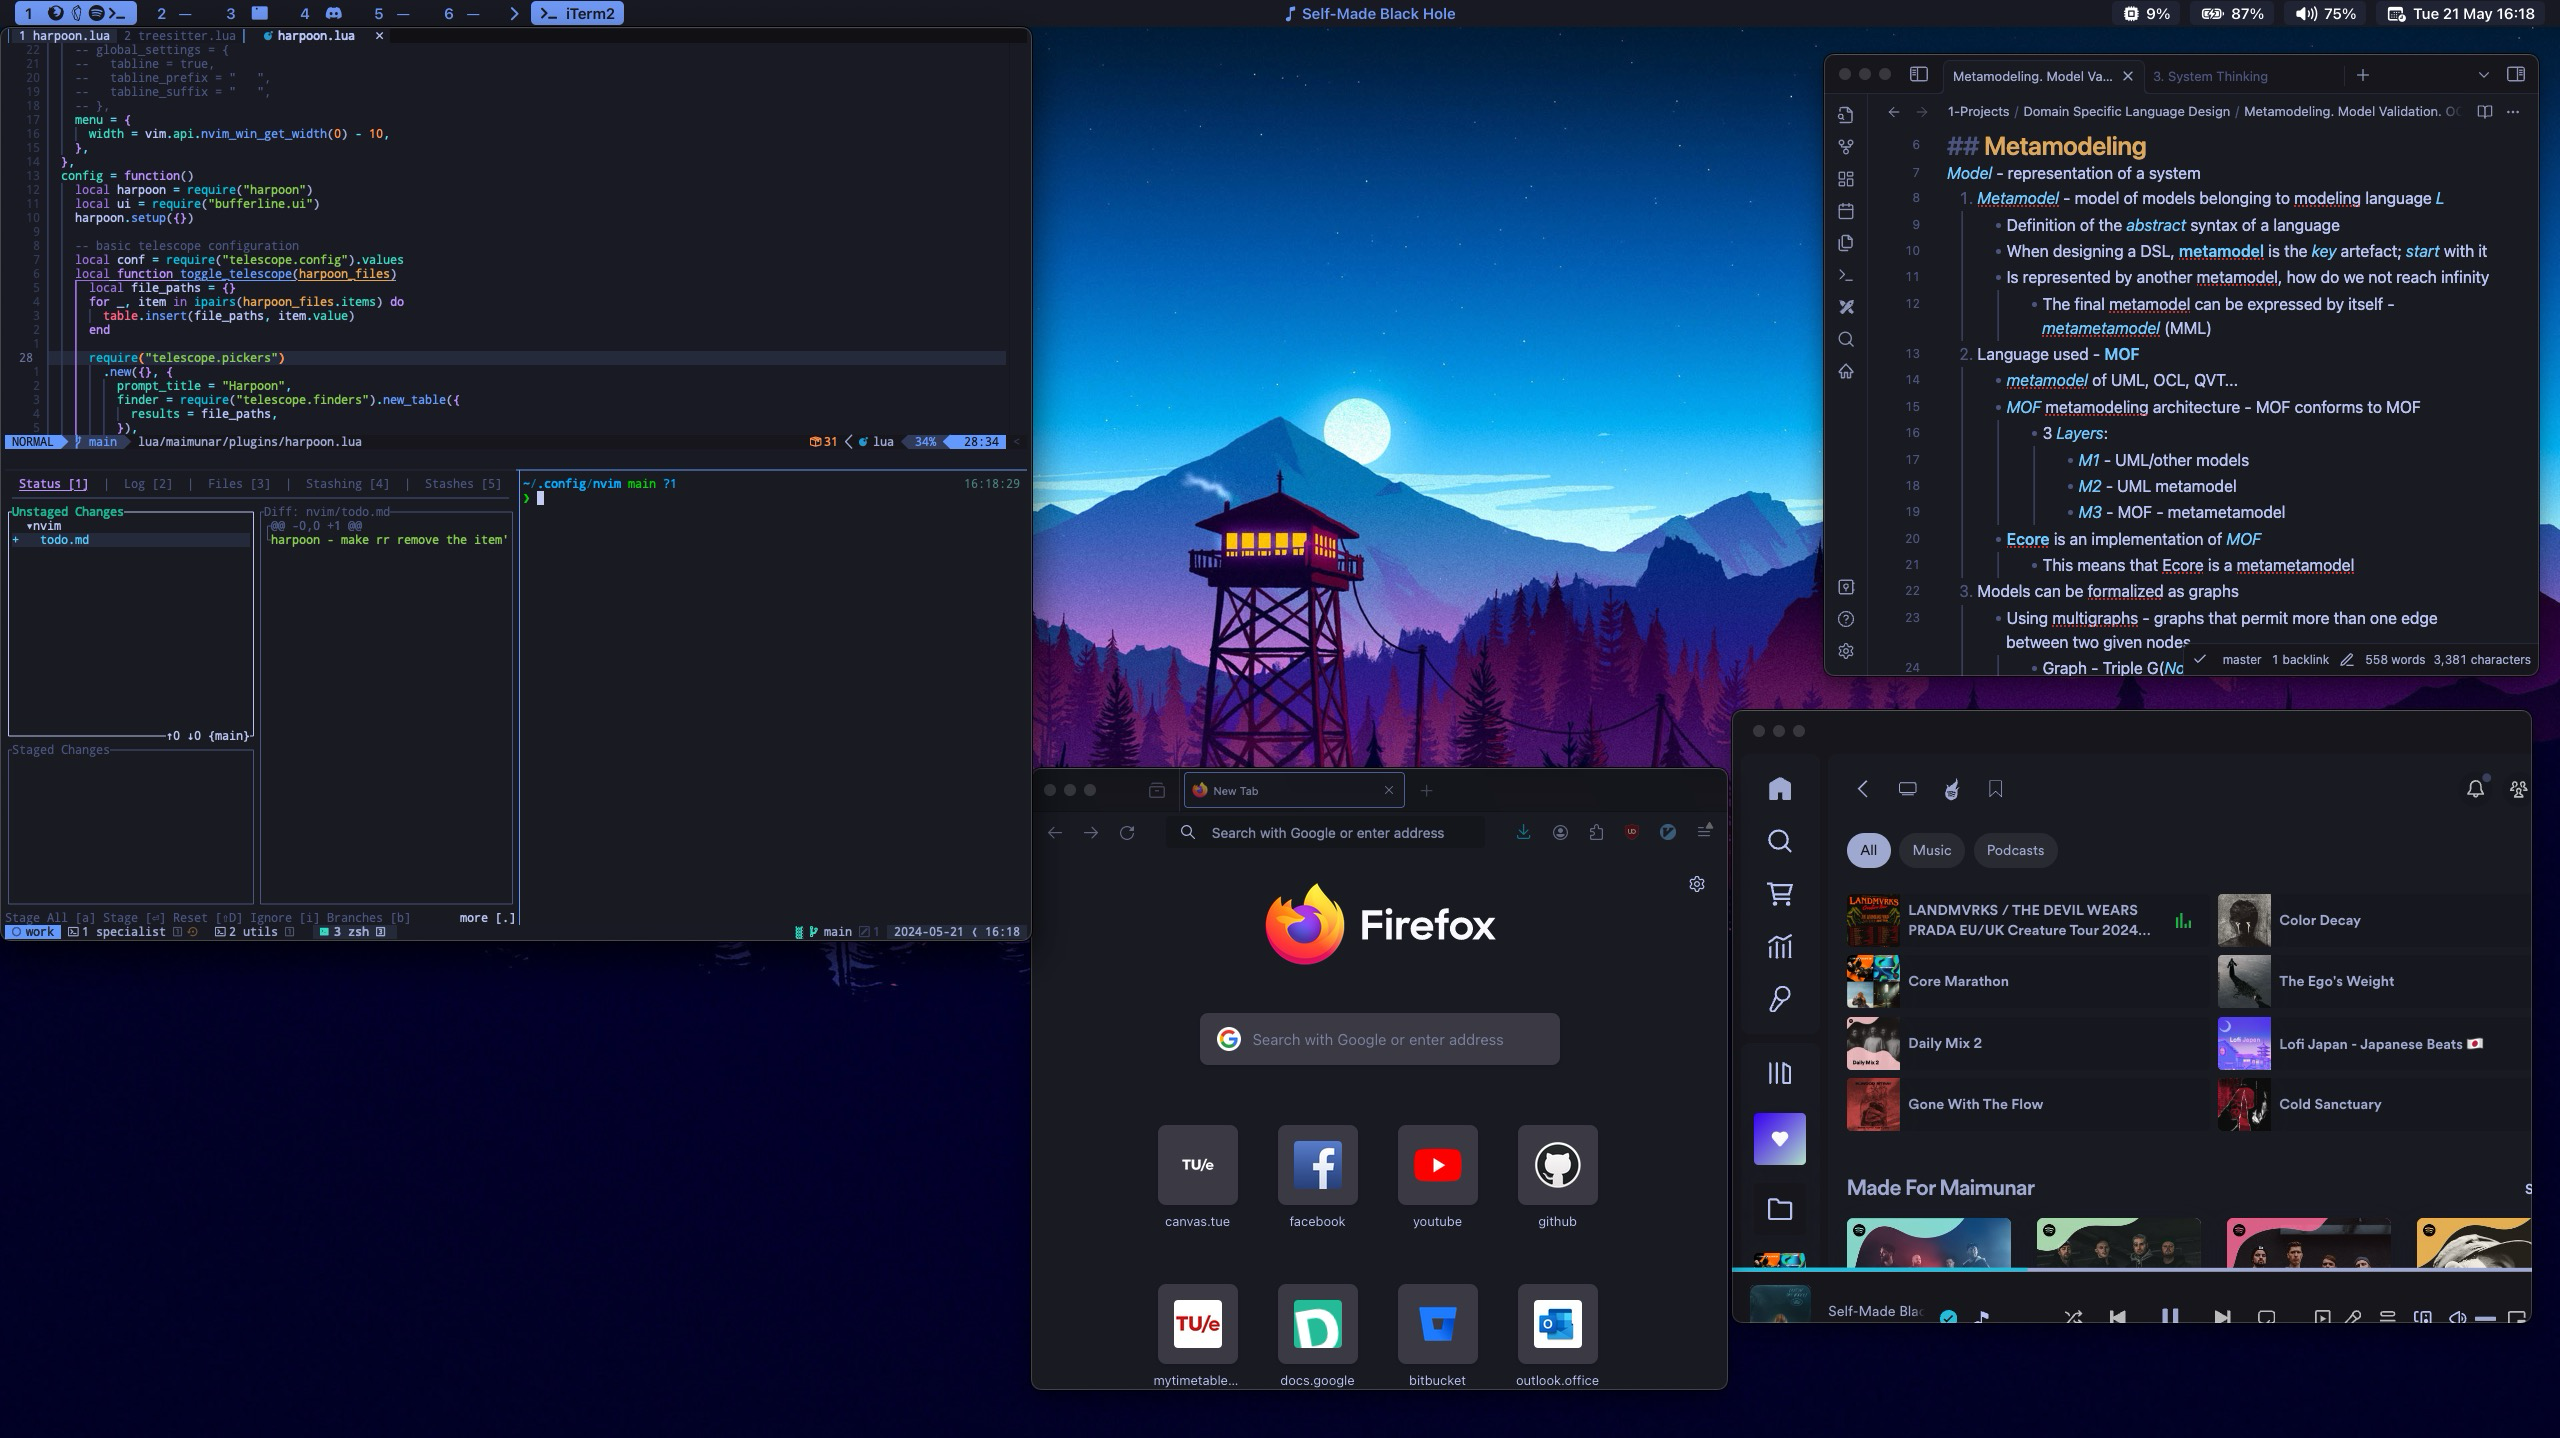2560x1438 pixels.
Task: Open Obsidian note more options menu
Action: point(2513,112)
